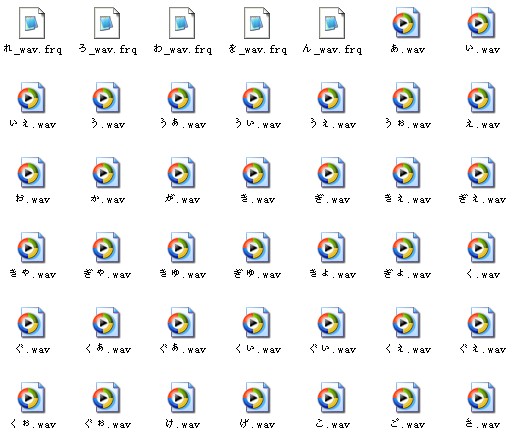Click the ぎ.wav audio icon
The height and width of the screenshot is (443, 527).
tap(331, 172)
